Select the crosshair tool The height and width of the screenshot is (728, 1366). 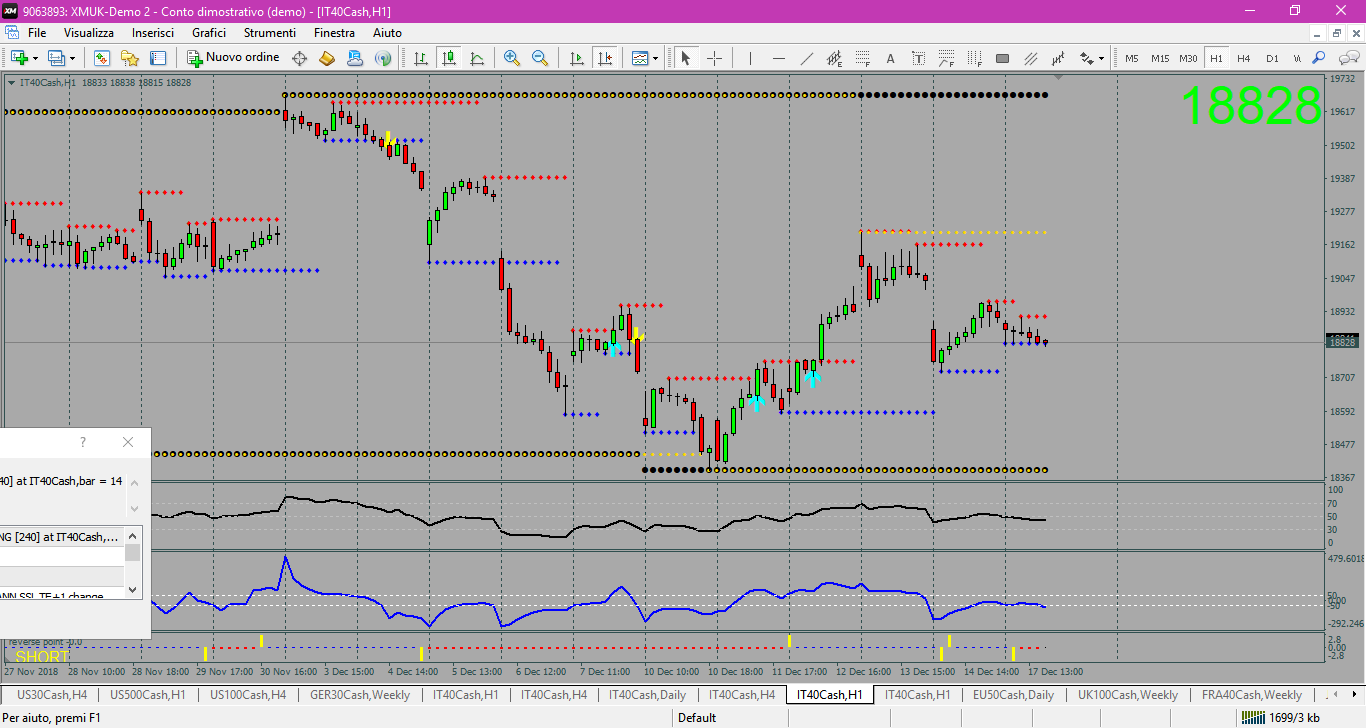(x=714, y=58)
